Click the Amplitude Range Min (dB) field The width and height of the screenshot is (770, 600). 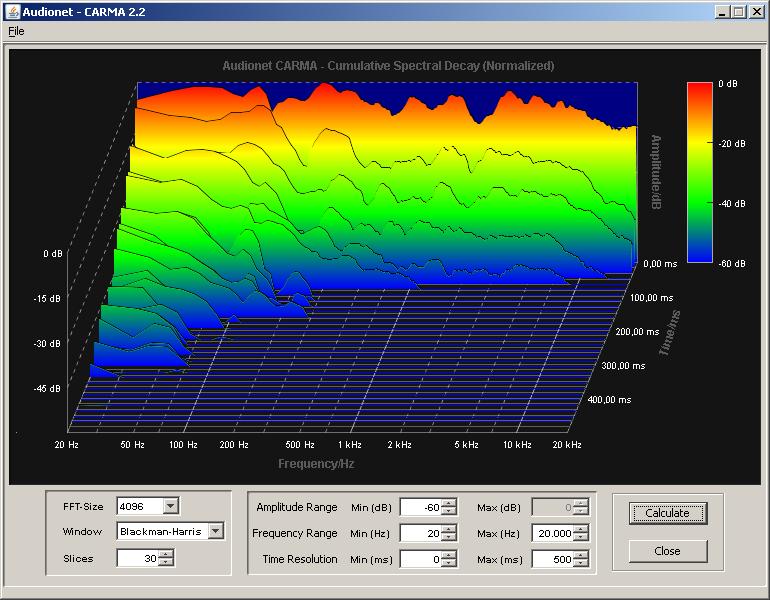420,507
